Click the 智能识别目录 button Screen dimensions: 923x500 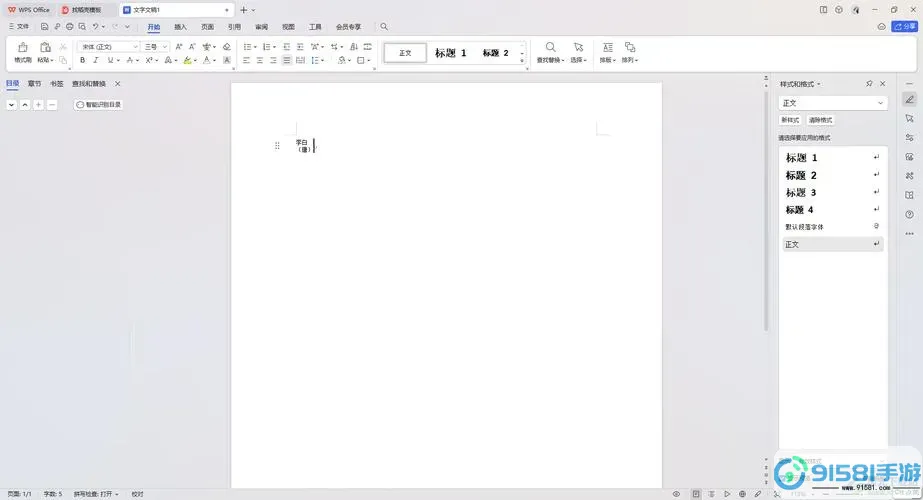tap(98, 105)
